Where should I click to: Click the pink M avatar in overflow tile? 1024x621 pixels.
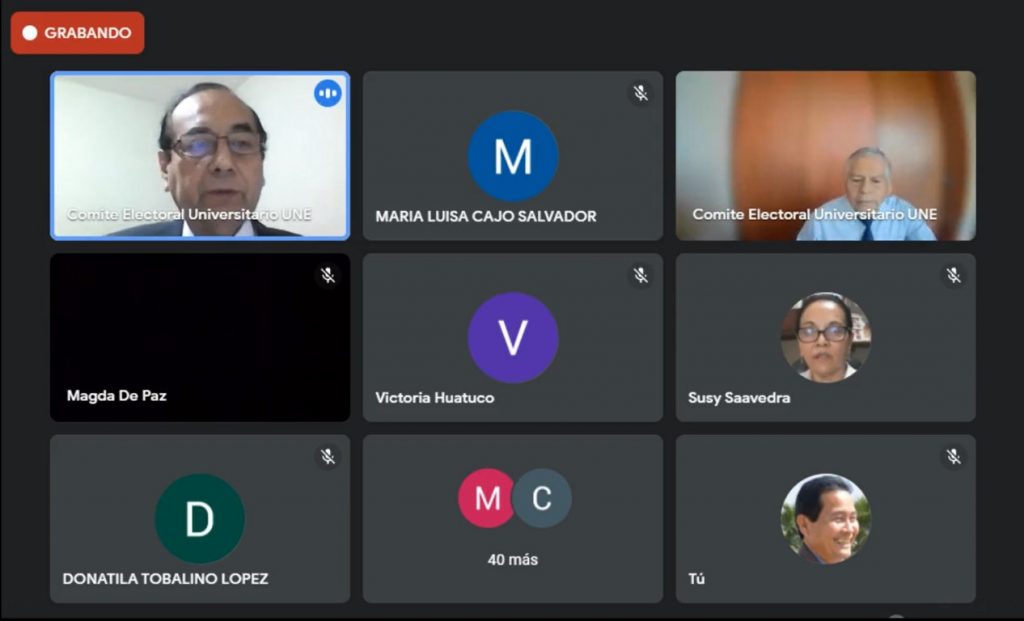pos(487,498)
